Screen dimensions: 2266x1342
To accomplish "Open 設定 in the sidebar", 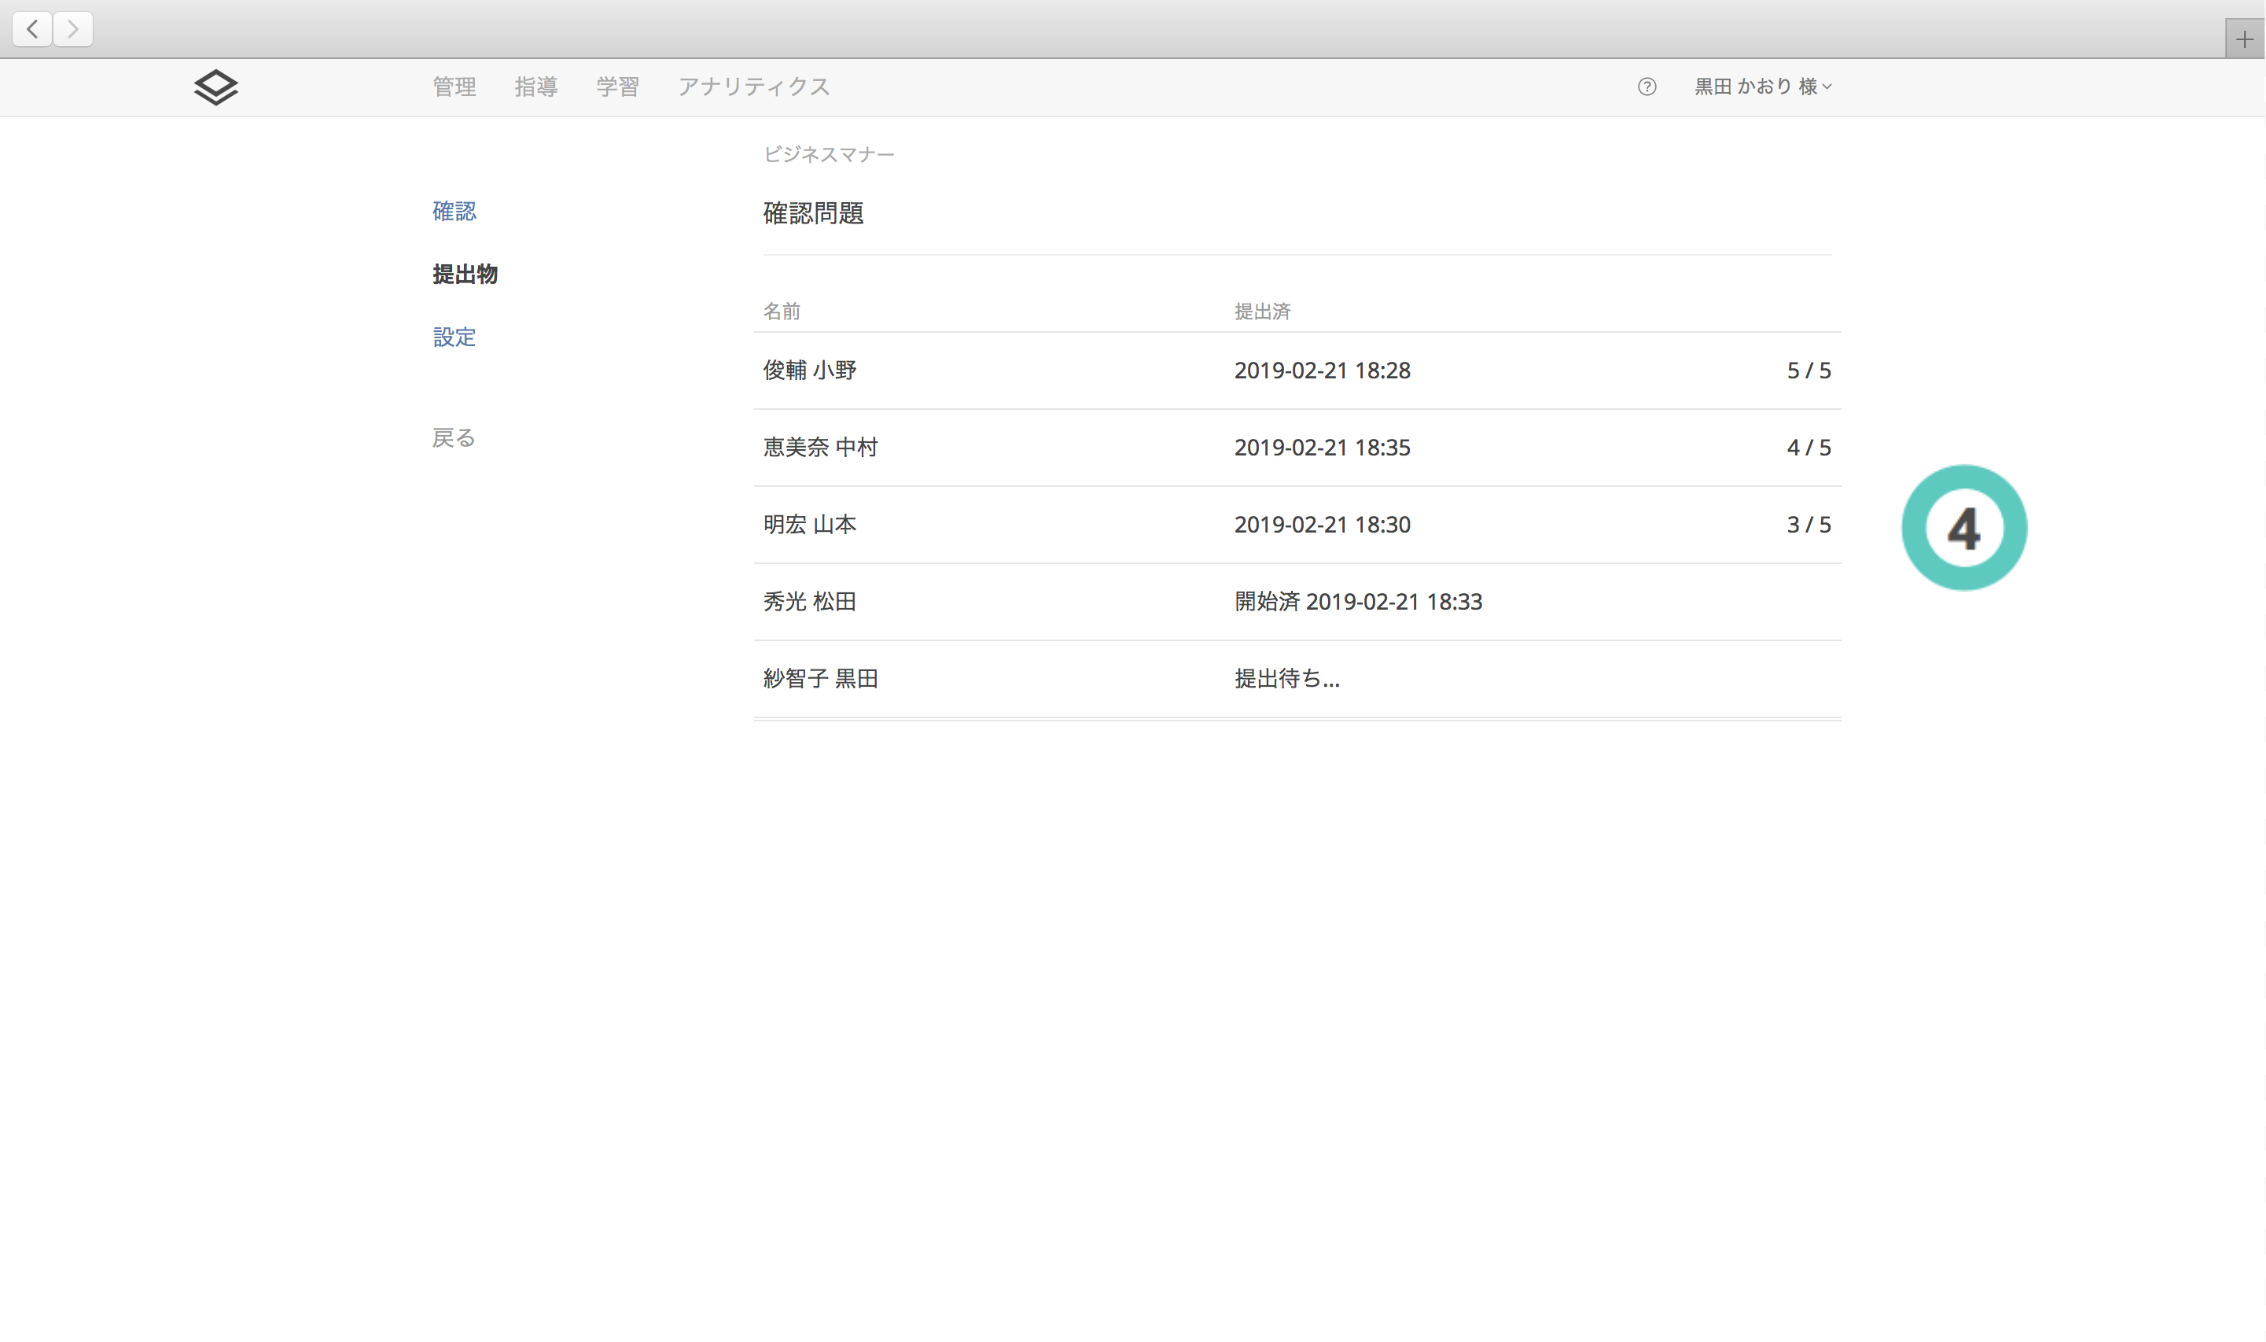I will (x=454, y=337).
